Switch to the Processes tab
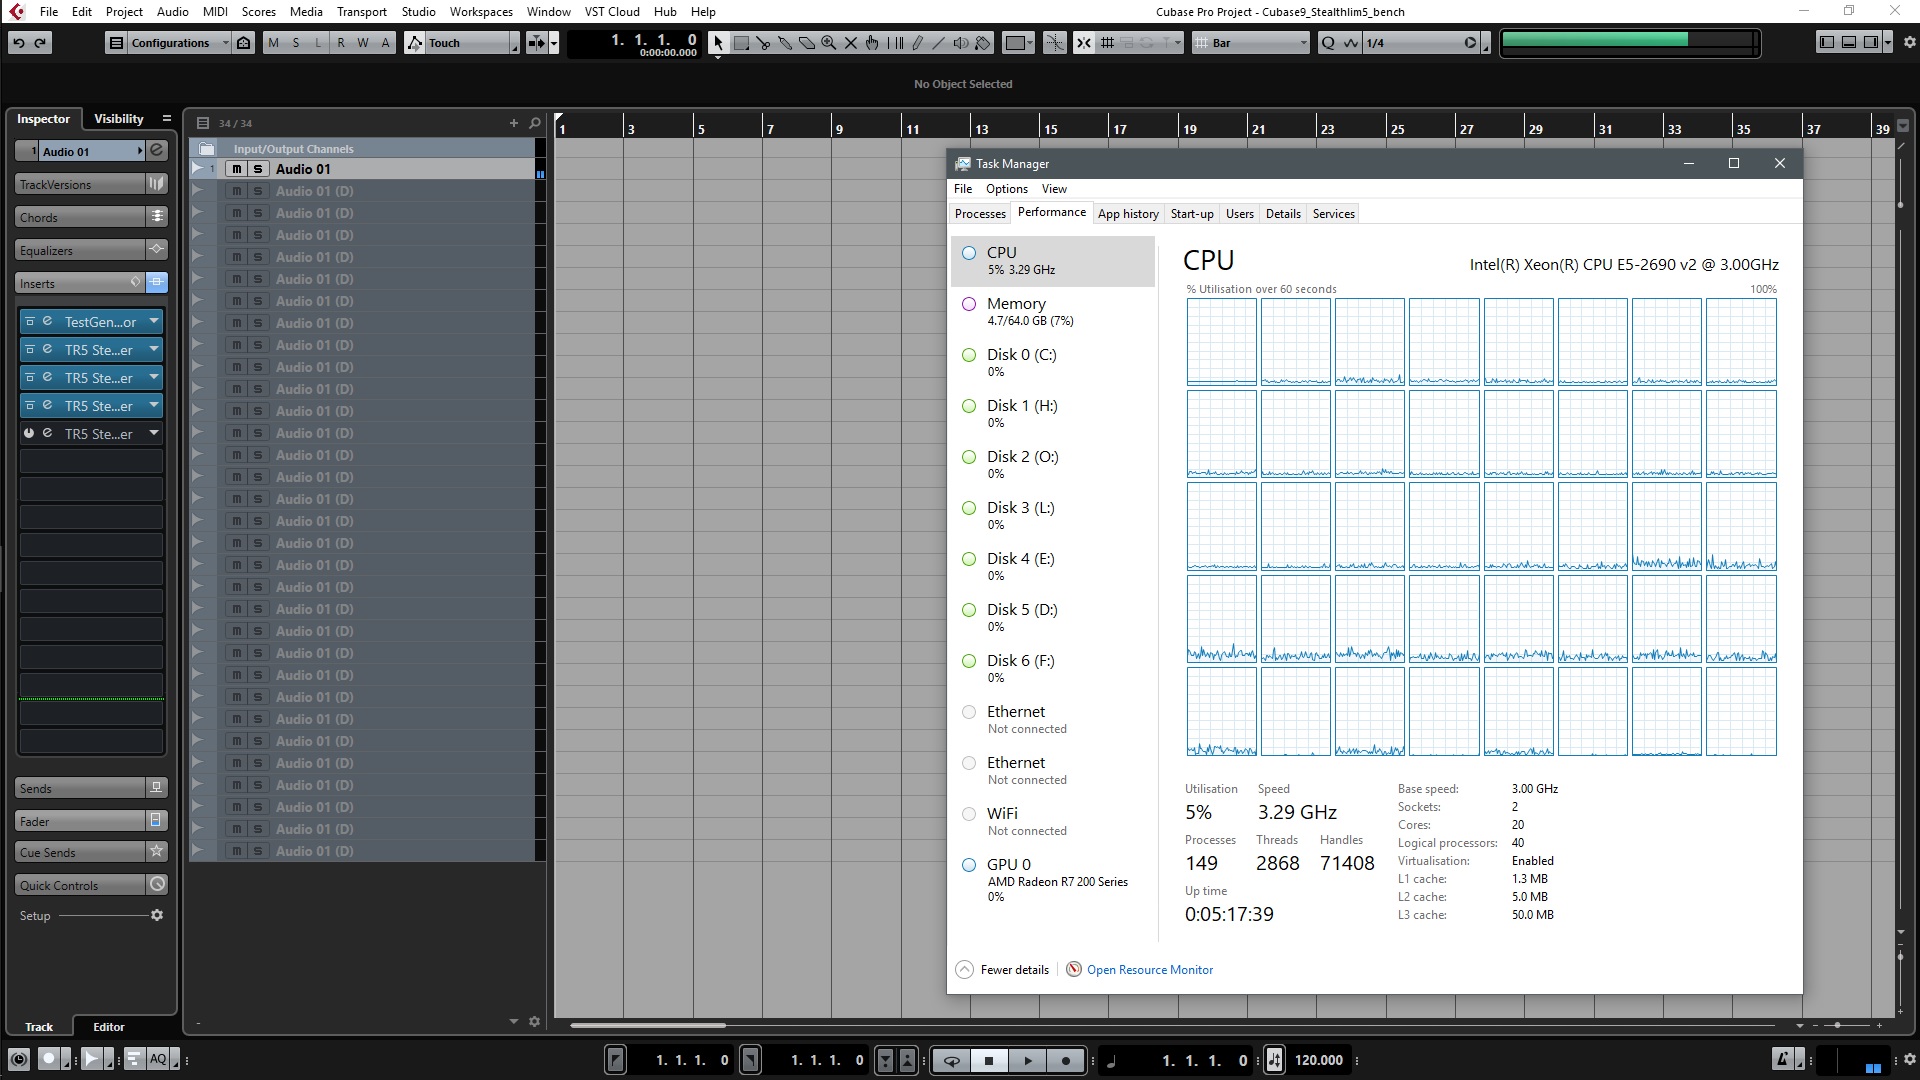 pyautogui.click(x=979, y=214)
